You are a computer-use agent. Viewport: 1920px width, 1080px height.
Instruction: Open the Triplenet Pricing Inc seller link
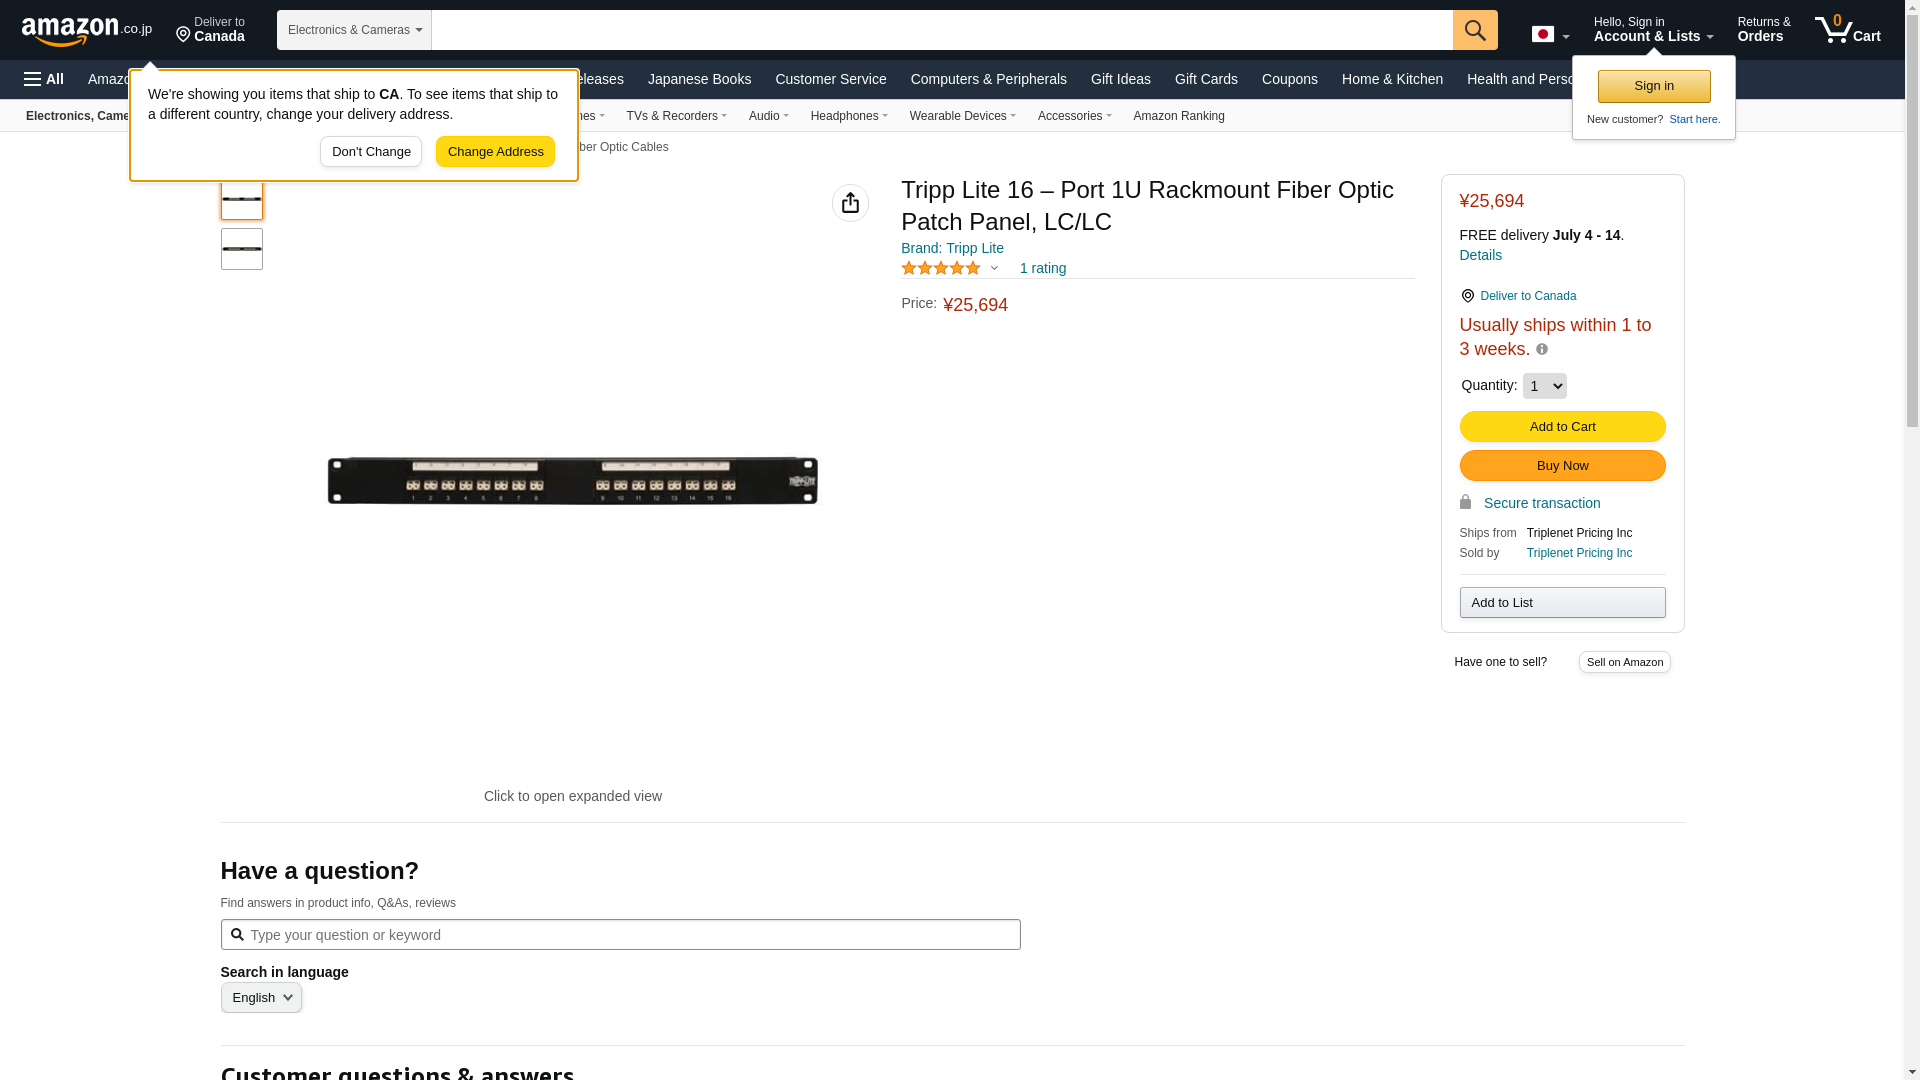coord(1579,553)
